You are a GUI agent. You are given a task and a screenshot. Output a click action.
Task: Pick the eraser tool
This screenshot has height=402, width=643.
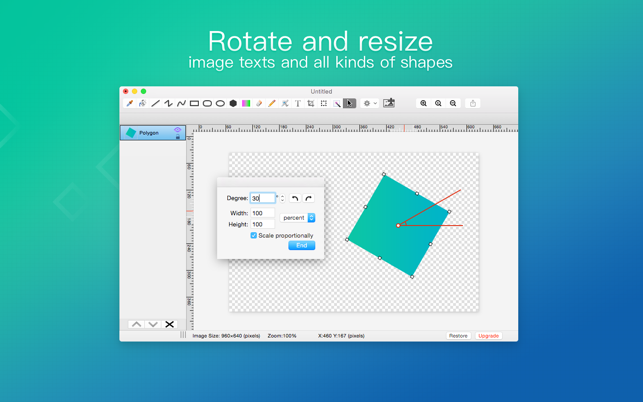[x=259, y=103]
